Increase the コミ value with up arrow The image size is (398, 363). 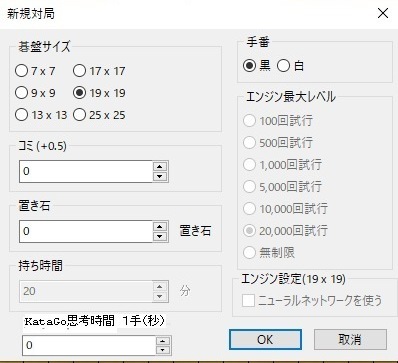coord(160,167)
